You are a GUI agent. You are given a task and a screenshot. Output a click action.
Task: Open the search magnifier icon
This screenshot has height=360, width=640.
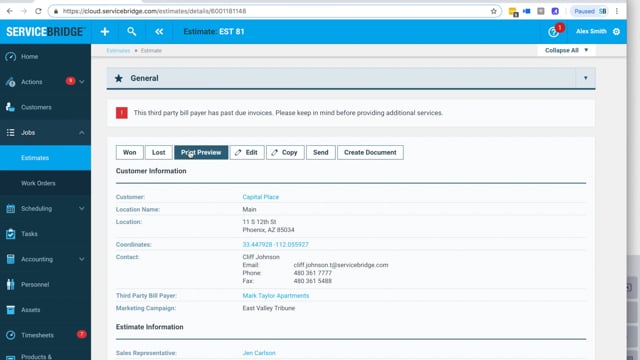coord(131,31)
